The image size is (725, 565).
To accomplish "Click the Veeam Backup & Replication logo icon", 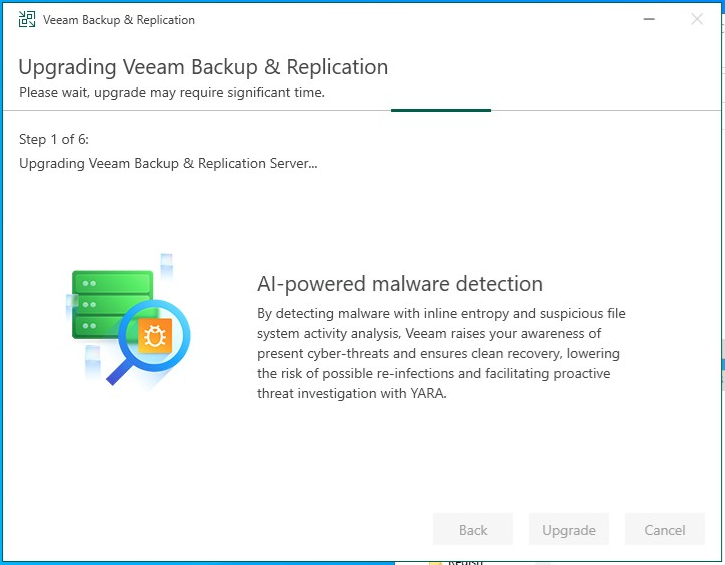I will coord(27,19).
